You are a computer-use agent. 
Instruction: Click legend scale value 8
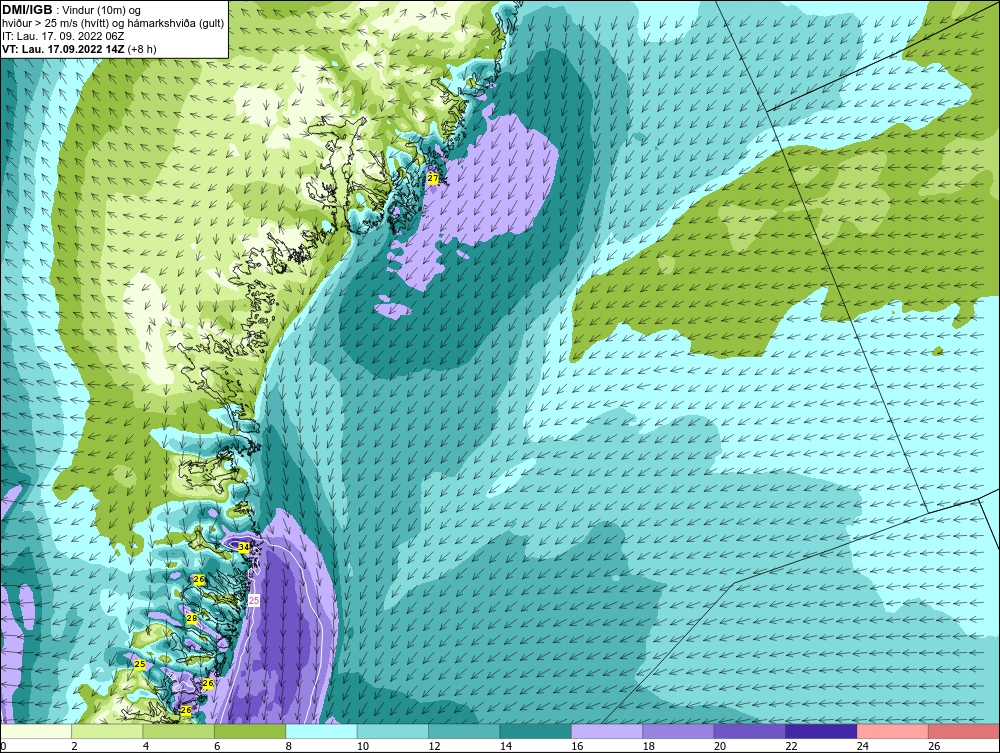click(289, 746)
